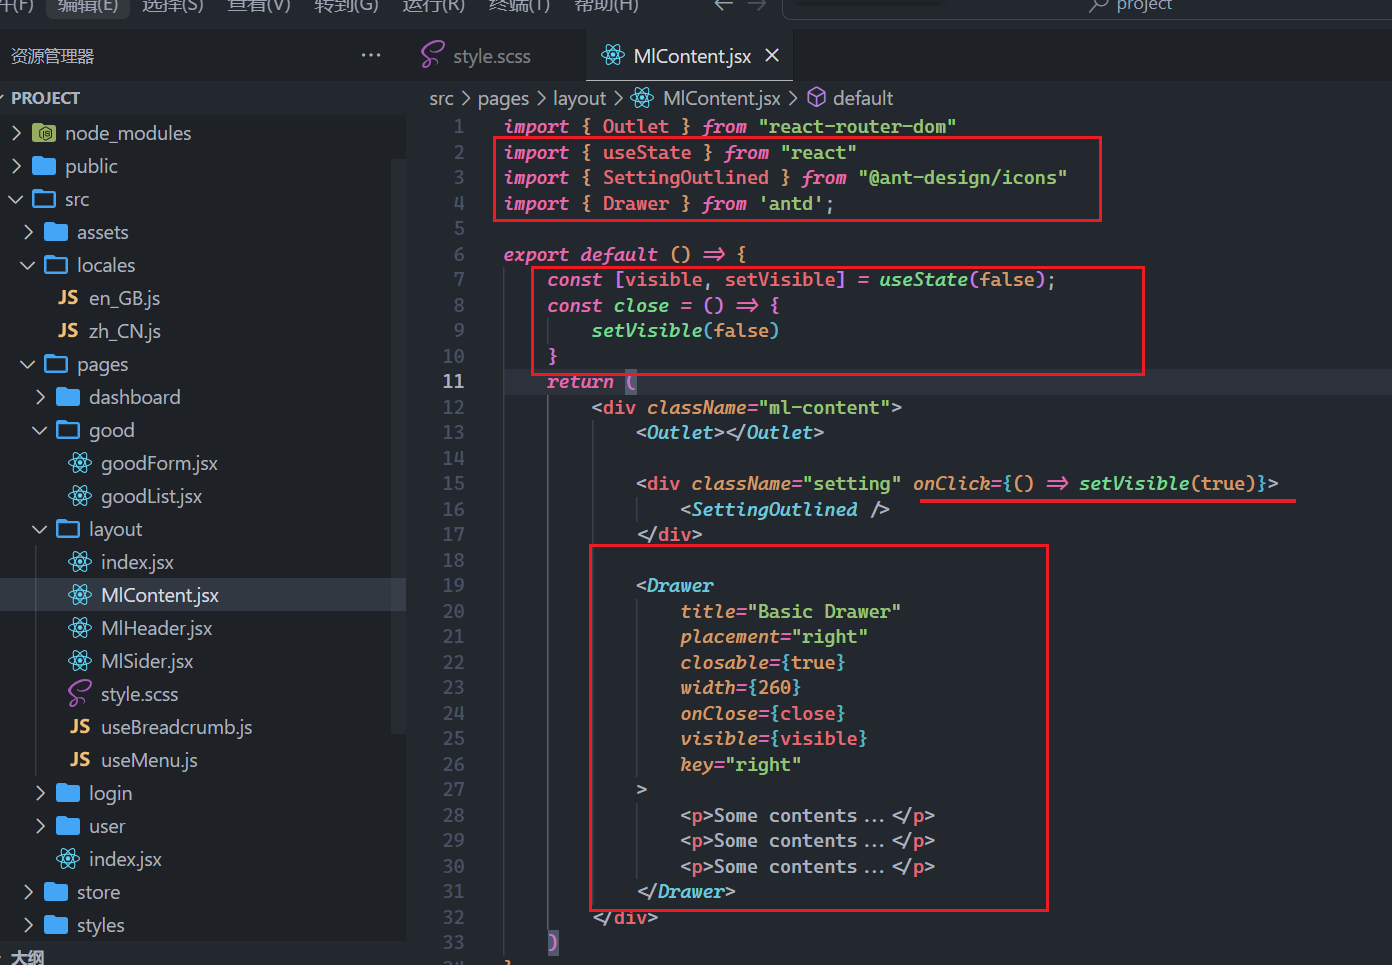This screenshot has width=1392, height=965.
Task: Click layout in the breadcrumb path
Action: [x=579, y=98]
